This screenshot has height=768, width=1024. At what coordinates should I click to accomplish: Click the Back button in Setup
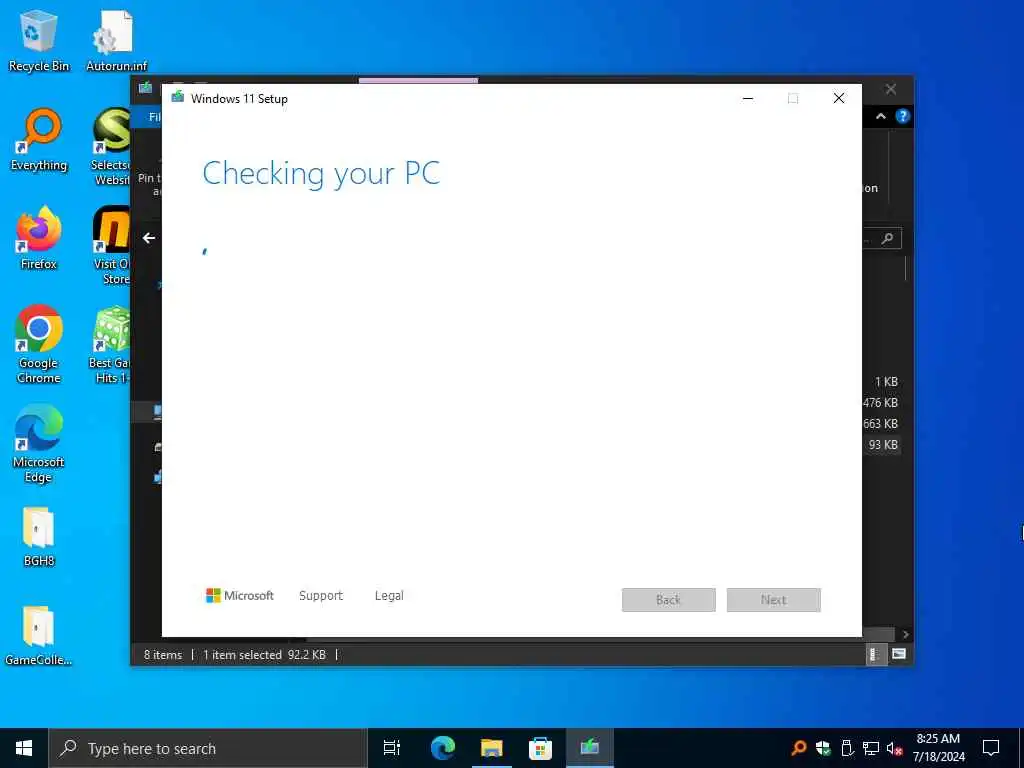(669, 600)
